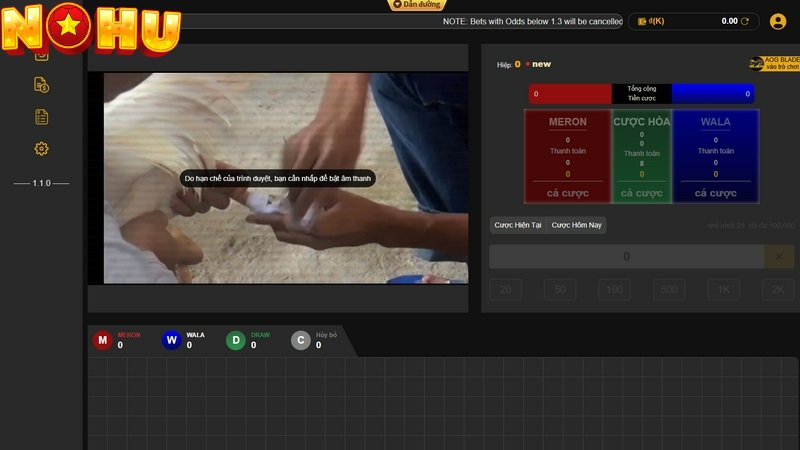This screenshot has width=800, height=450.
Task: Collapse the Dẫn đường navigation tab
Action: pos(417,5)
